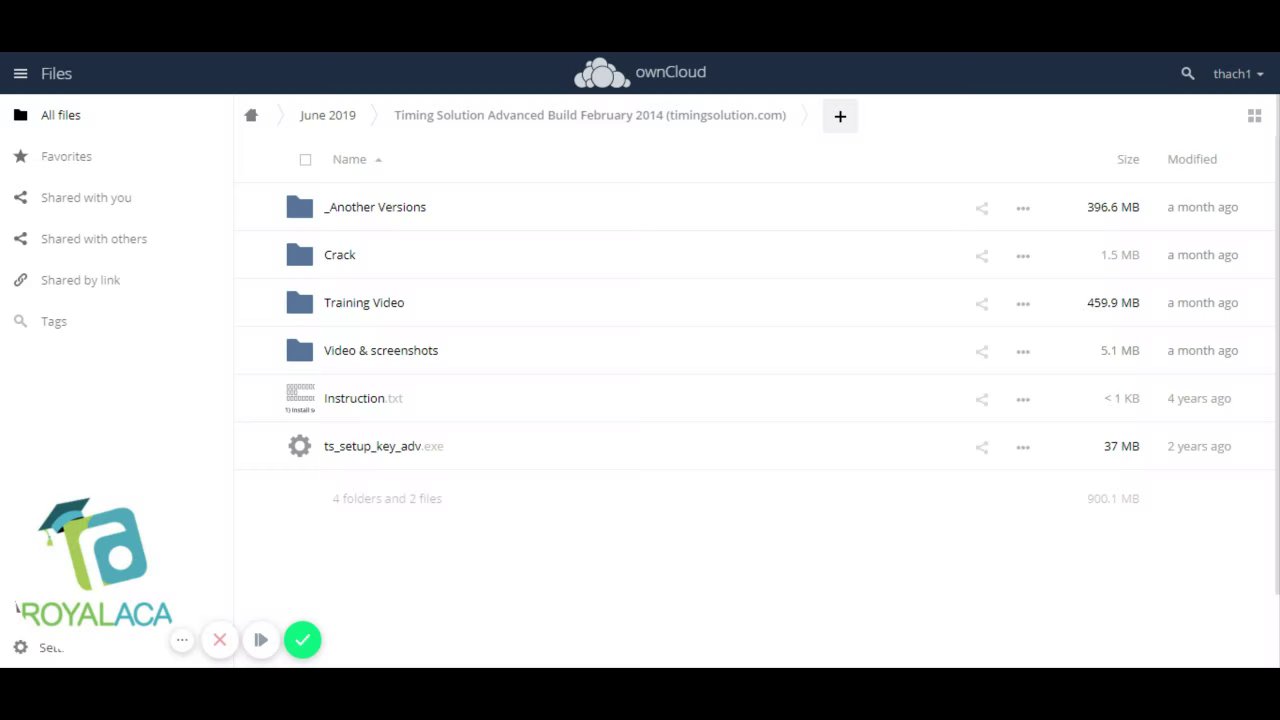Click the plus button to add new

coord(840,116)
